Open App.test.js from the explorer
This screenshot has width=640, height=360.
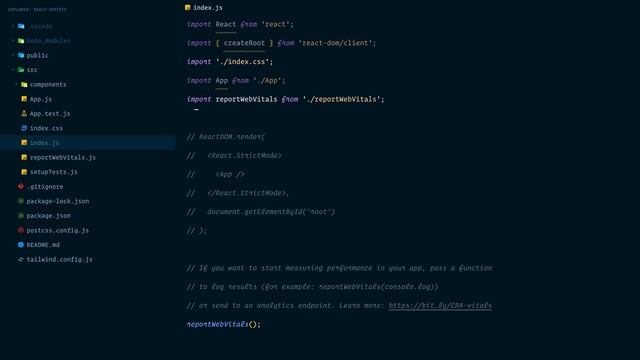[50, 113]
